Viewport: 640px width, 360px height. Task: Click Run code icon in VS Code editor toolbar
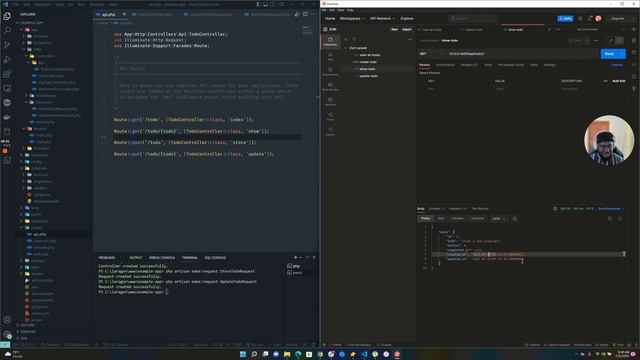(x=297, y=14)
